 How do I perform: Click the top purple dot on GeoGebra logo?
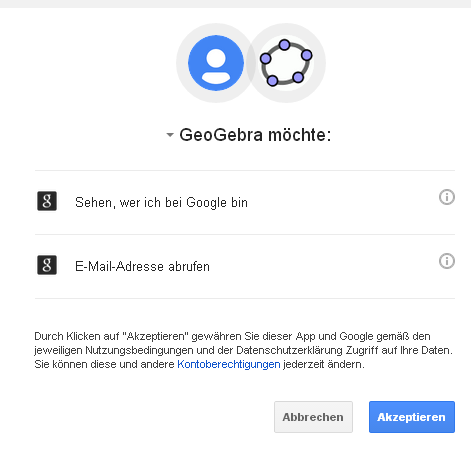pyautogui.click(x=284, y=45)
